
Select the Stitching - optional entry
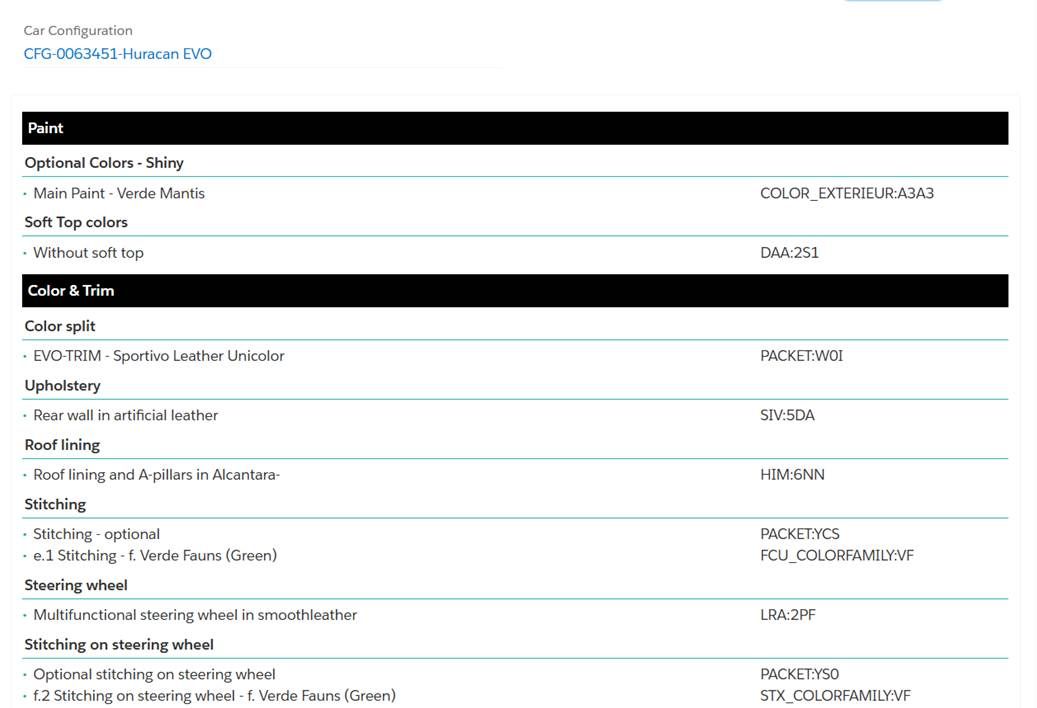click(x=96, y=534)
